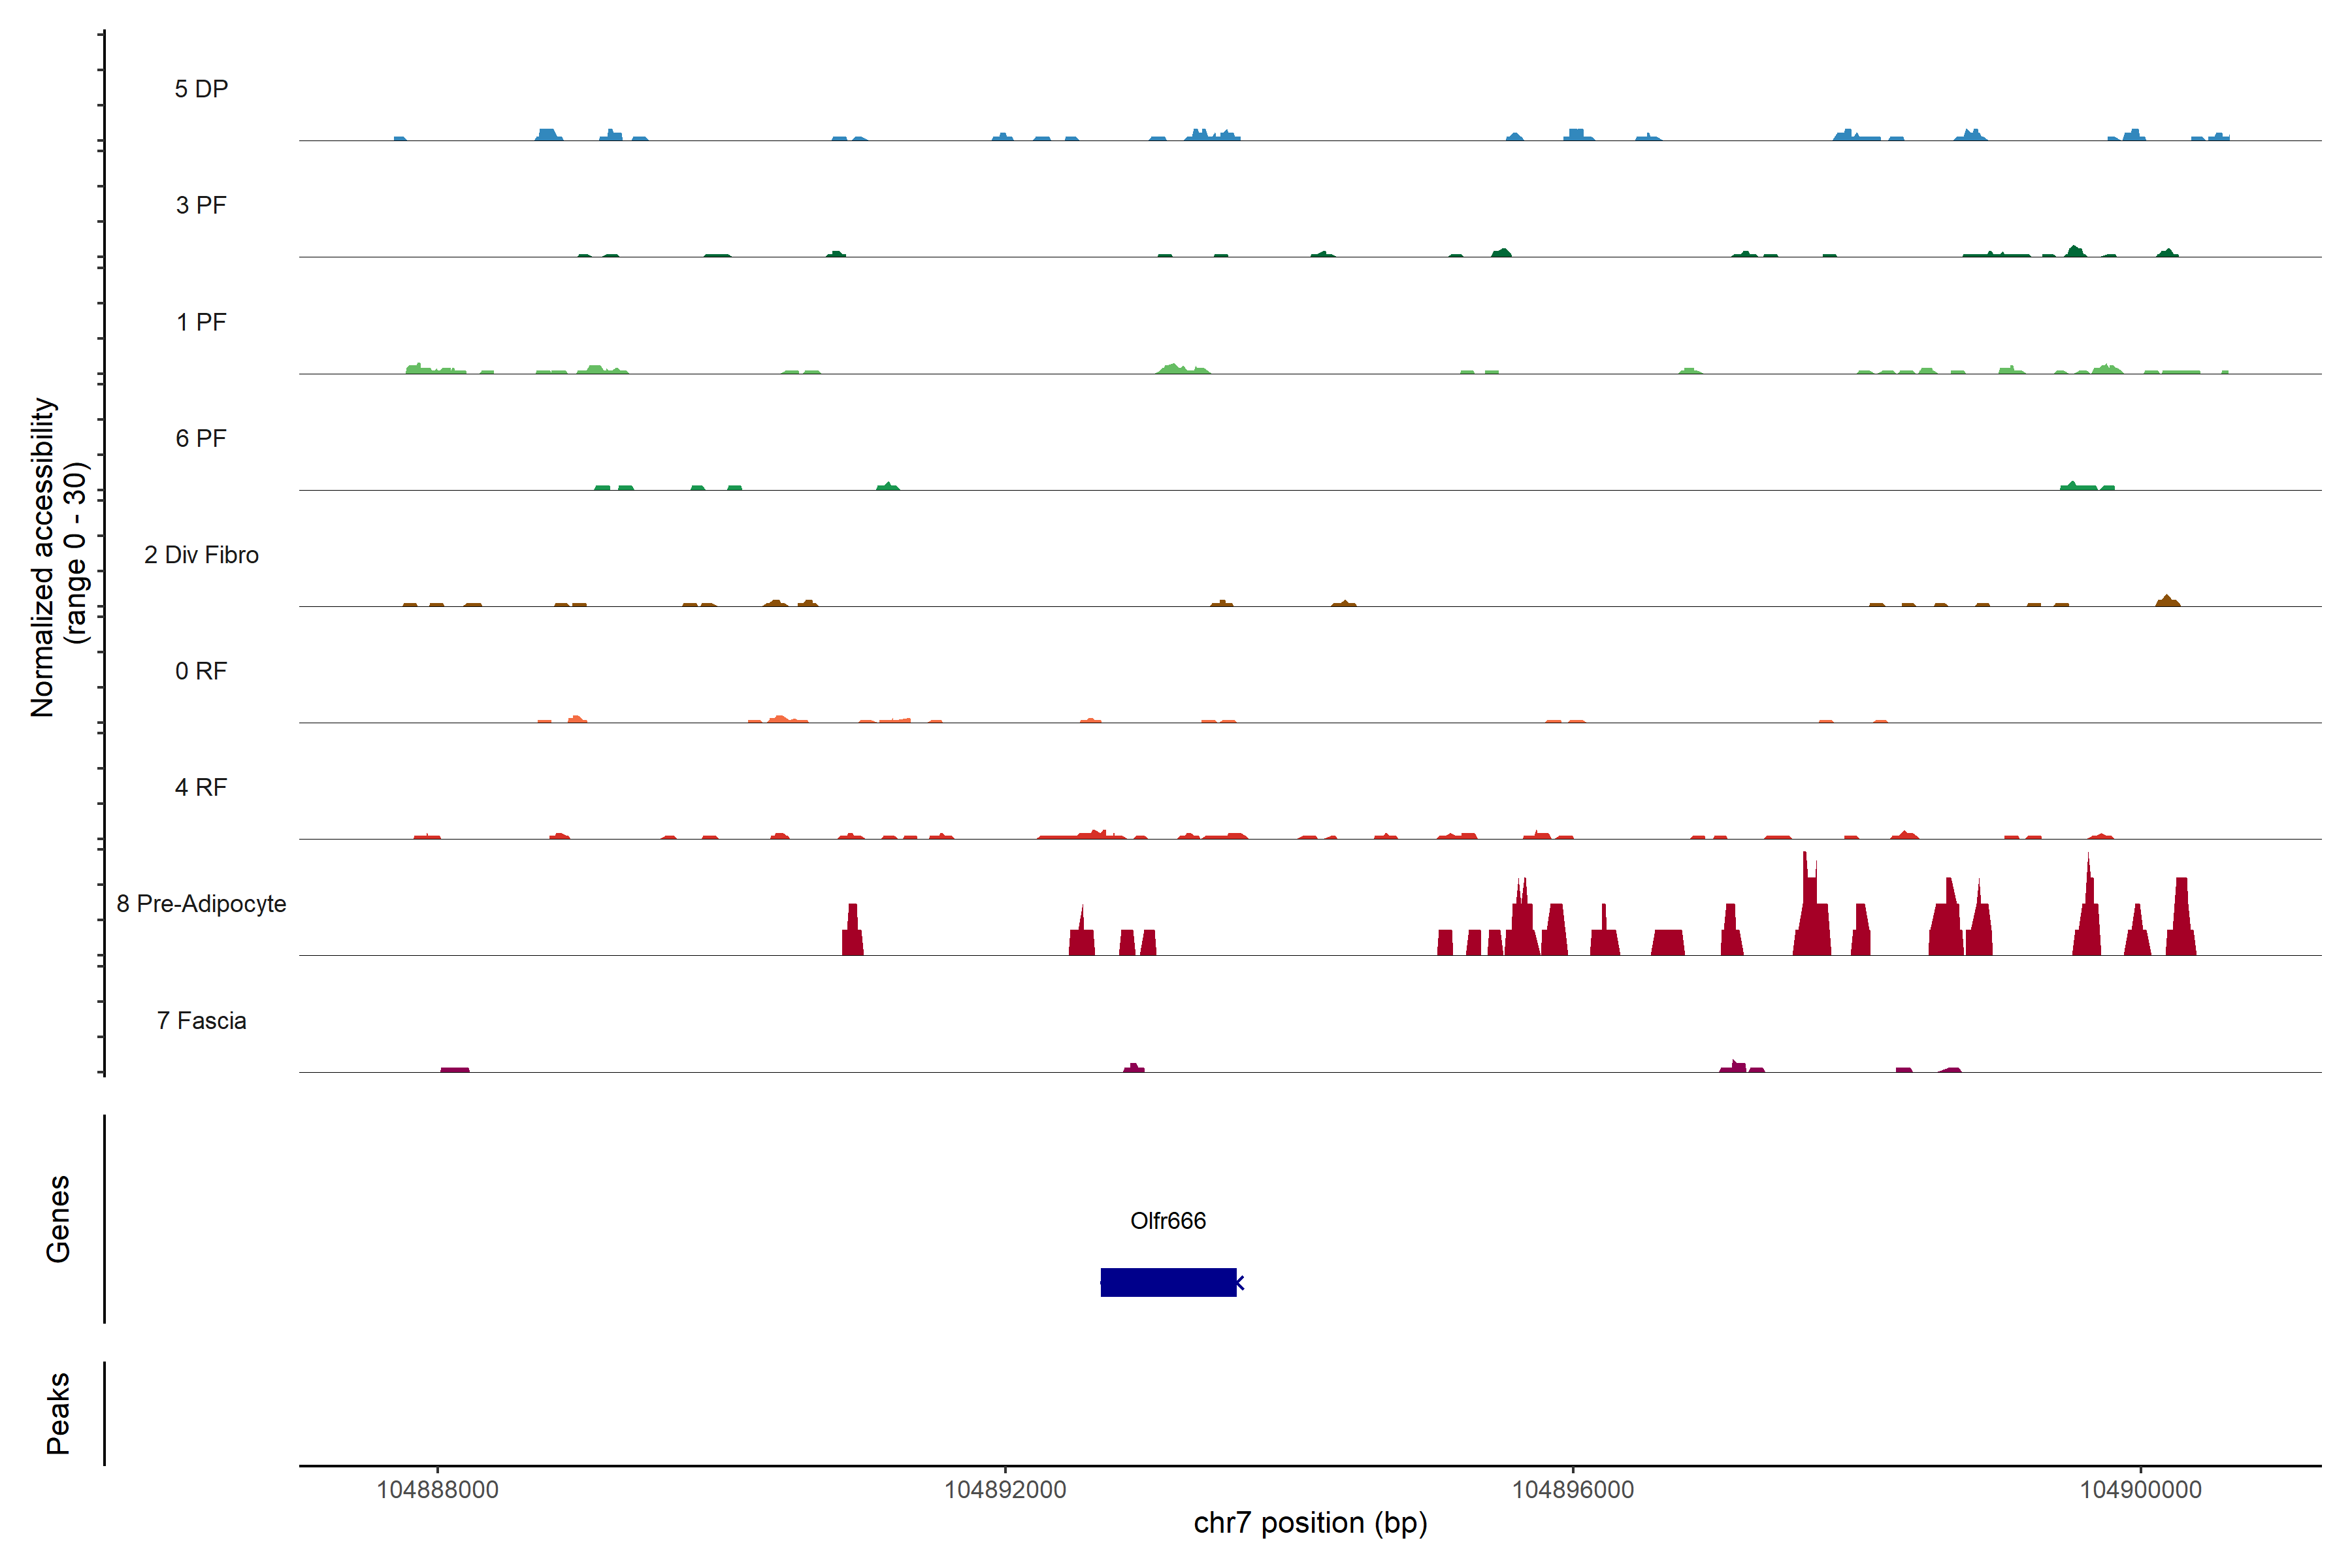This screenshot has height=1568, width=2352.
Task: Click the 104888000 axis tick label
Action: point(437,1489)
